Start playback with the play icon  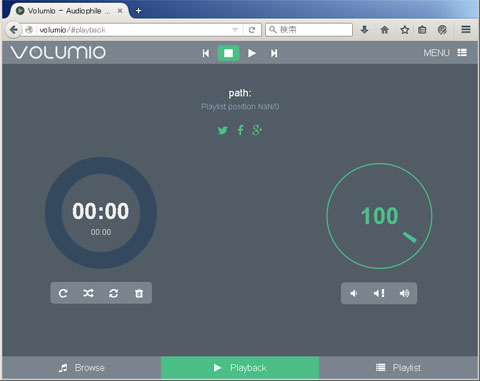[x=252, y=53]
